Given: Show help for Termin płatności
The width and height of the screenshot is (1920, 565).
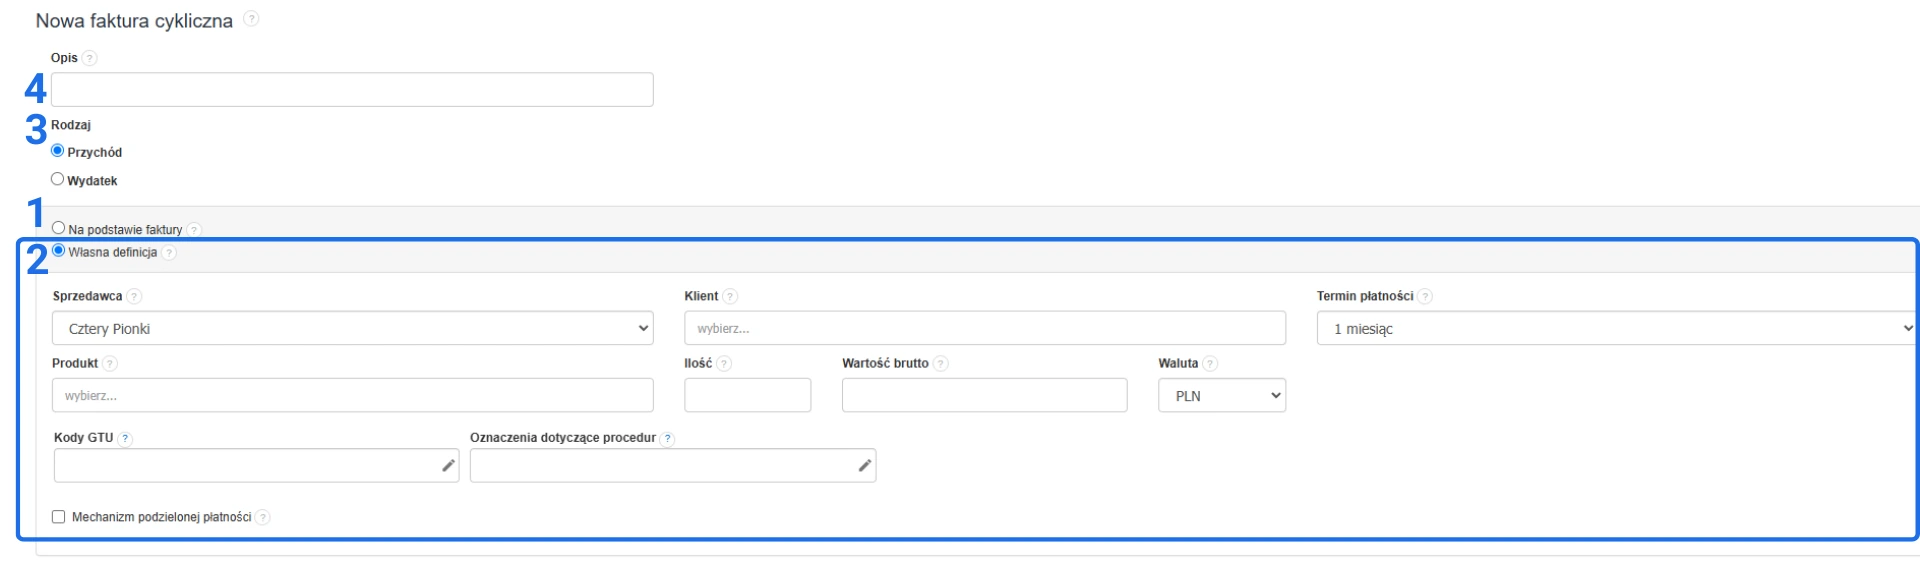Looking at the screenshot, I should pyautogui.click(x=1425, y=297).
